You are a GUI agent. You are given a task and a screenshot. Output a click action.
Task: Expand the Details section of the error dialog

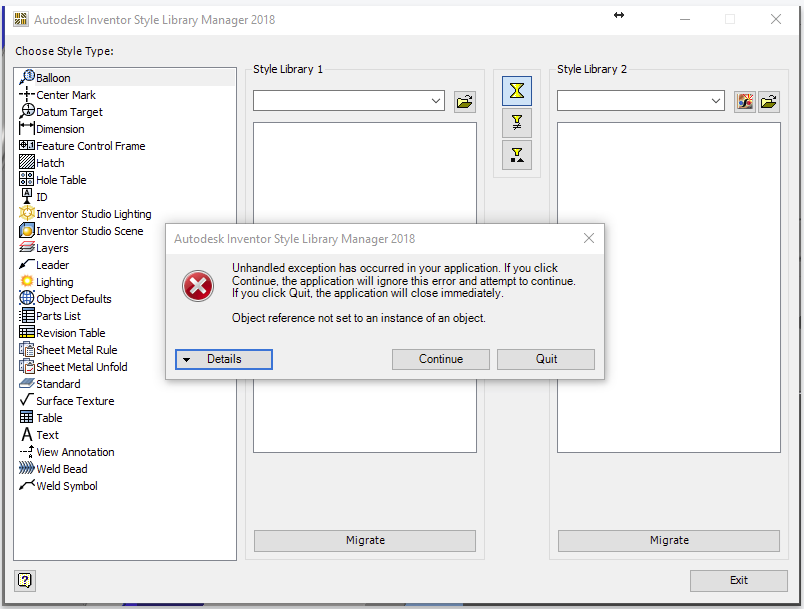click(x=223, y=360)
